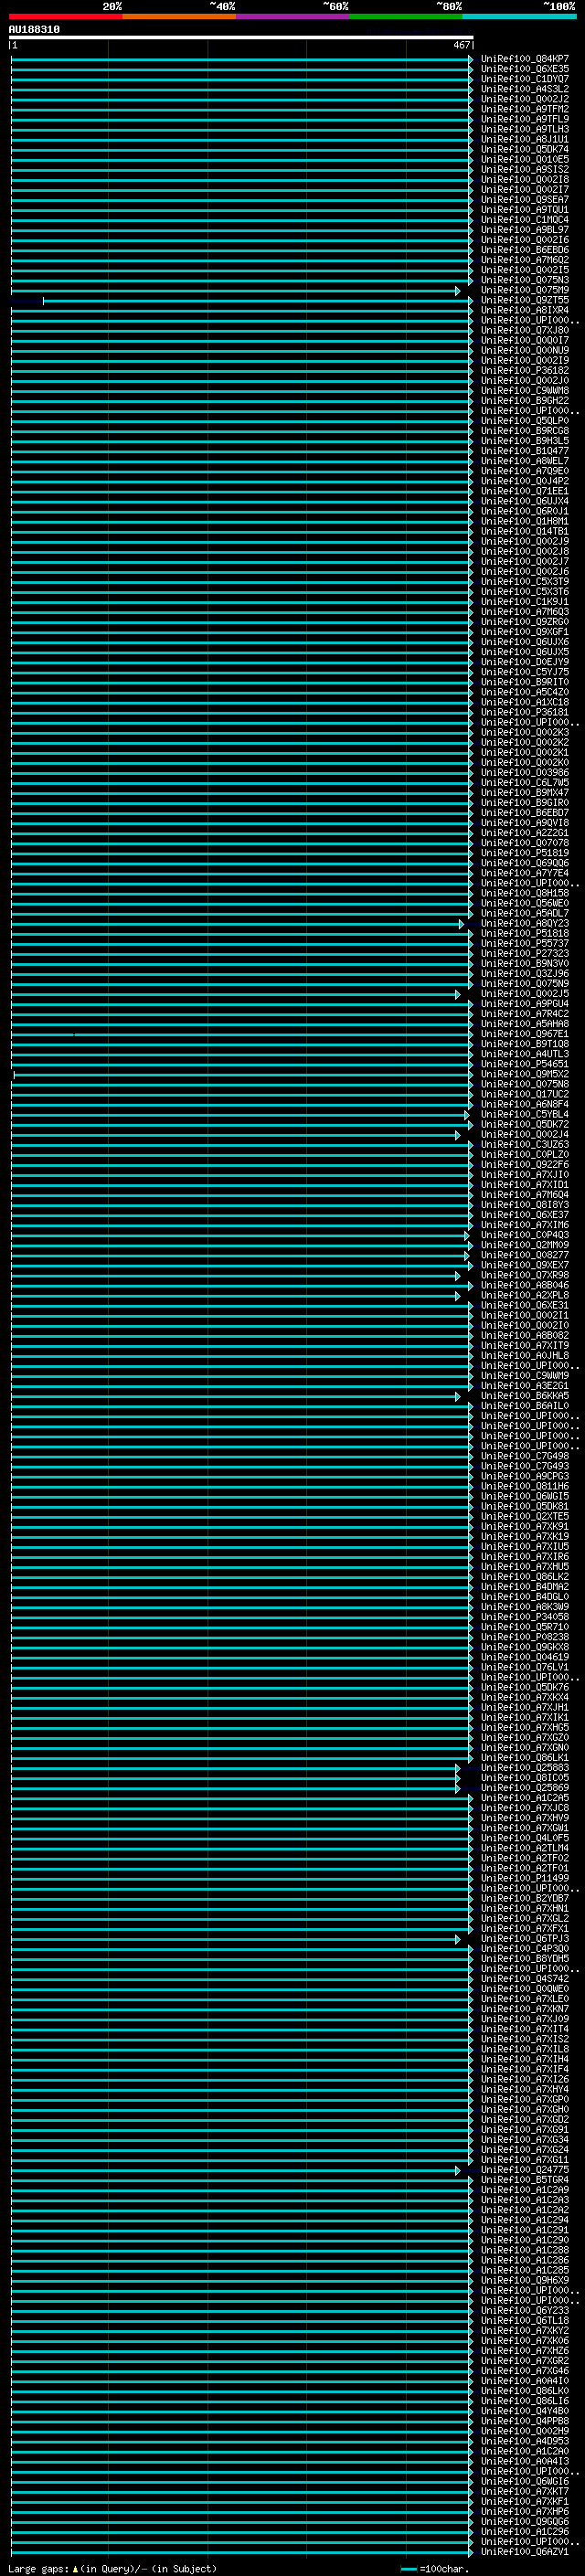585x2576 pixels.
Task: Click label UniRef100_A7R4C2
Action: [524, 1013]
